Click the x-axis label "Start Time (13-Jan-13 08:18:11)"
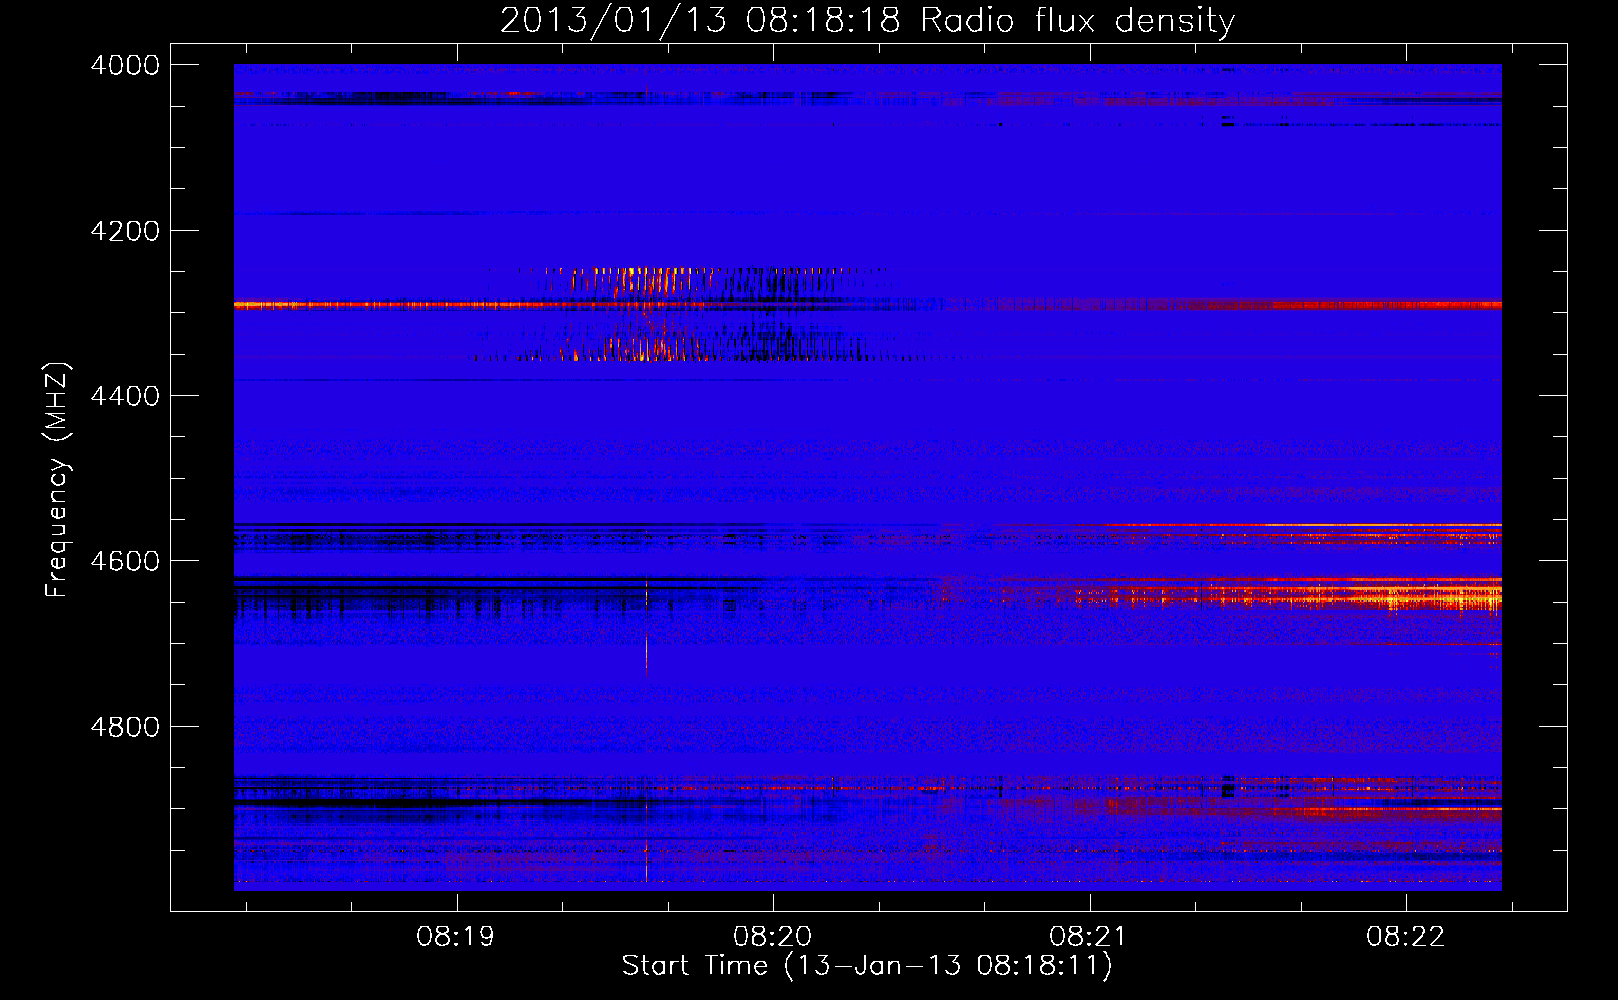The width and height of the screenshot is (1618, 1000). (867, 966)
